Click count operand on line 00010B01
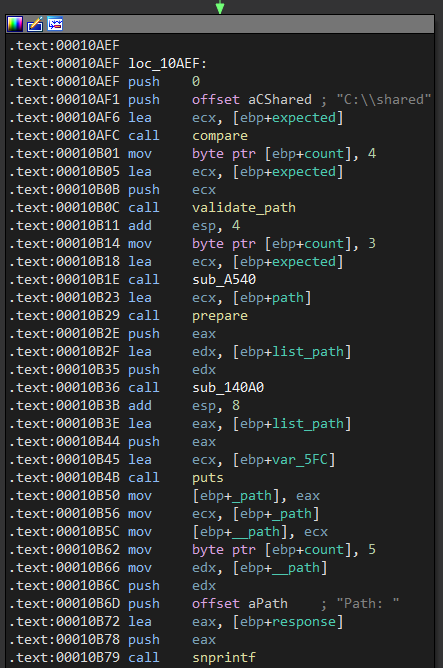The width and height of the screenshot is (443, 668). coord(324,154)
